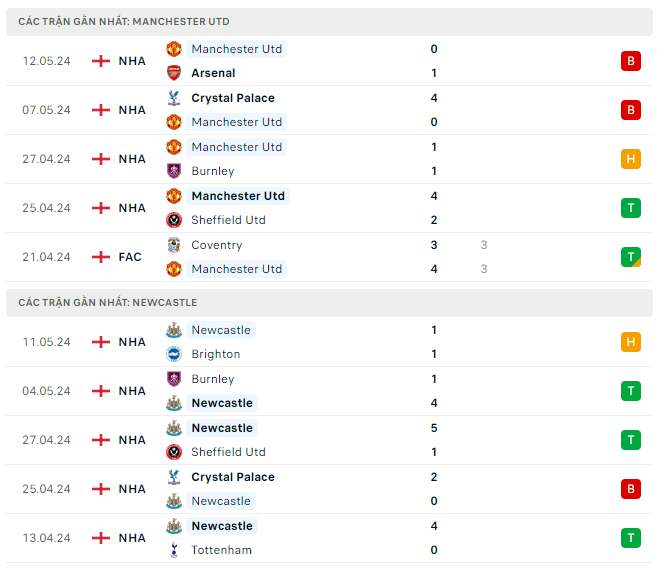This screenshot has width=660, height=573.
Task: Click the Arsenal club crest
Action: click(x=174, y=73)
